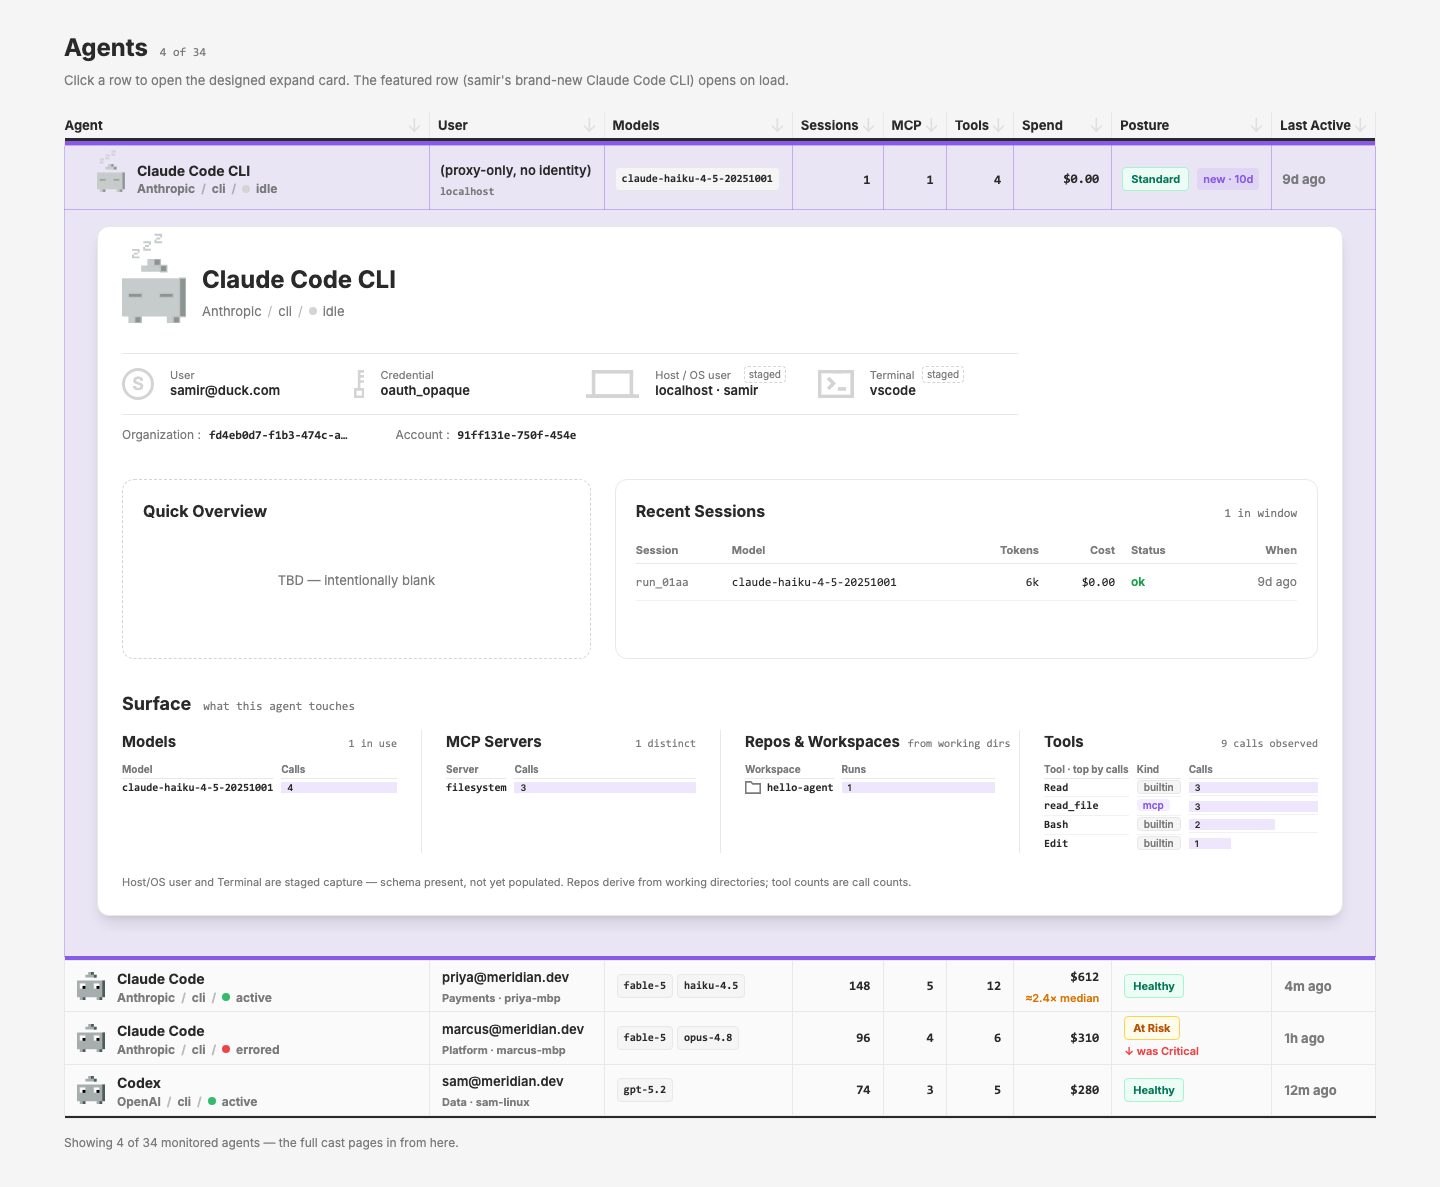Image resolution: width=1440 pixels, height=1187 pixels.
Task: Click the $310 spend value
Action: click(x=1084, y=1038)
